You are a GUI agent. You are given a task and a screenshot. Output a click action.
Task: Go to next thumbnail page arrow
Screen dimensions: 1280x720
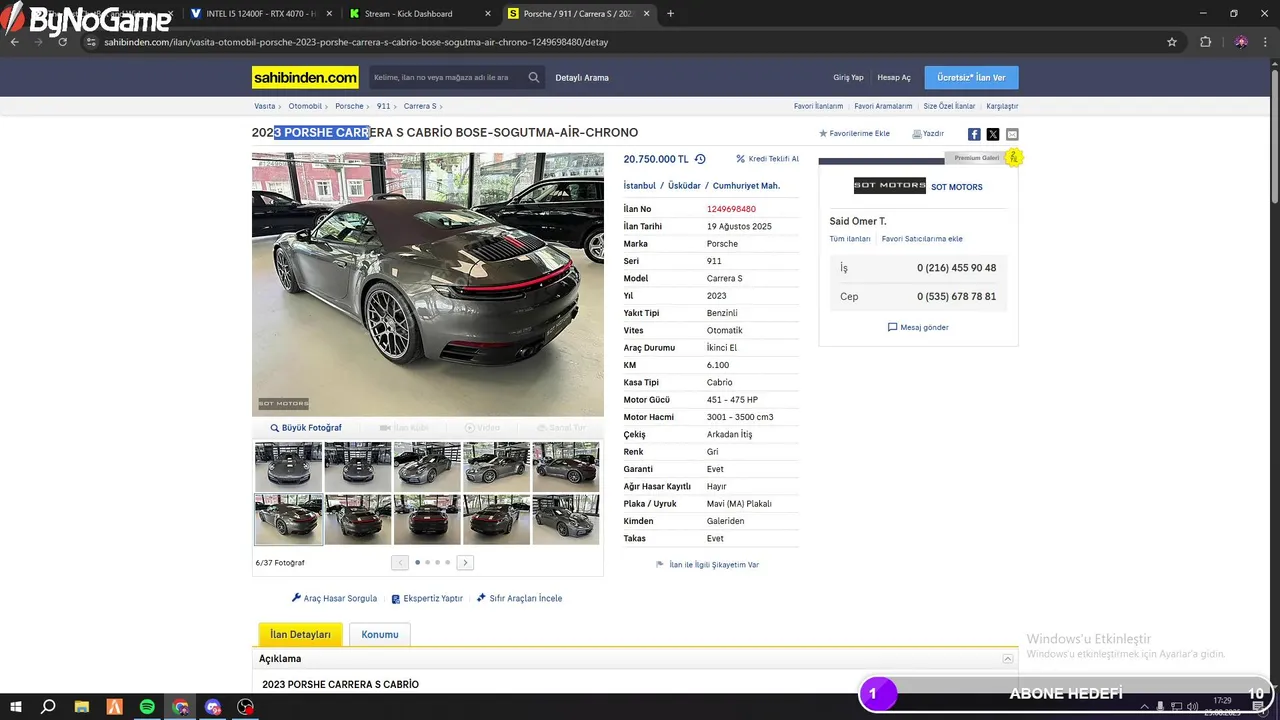point(465,562)
